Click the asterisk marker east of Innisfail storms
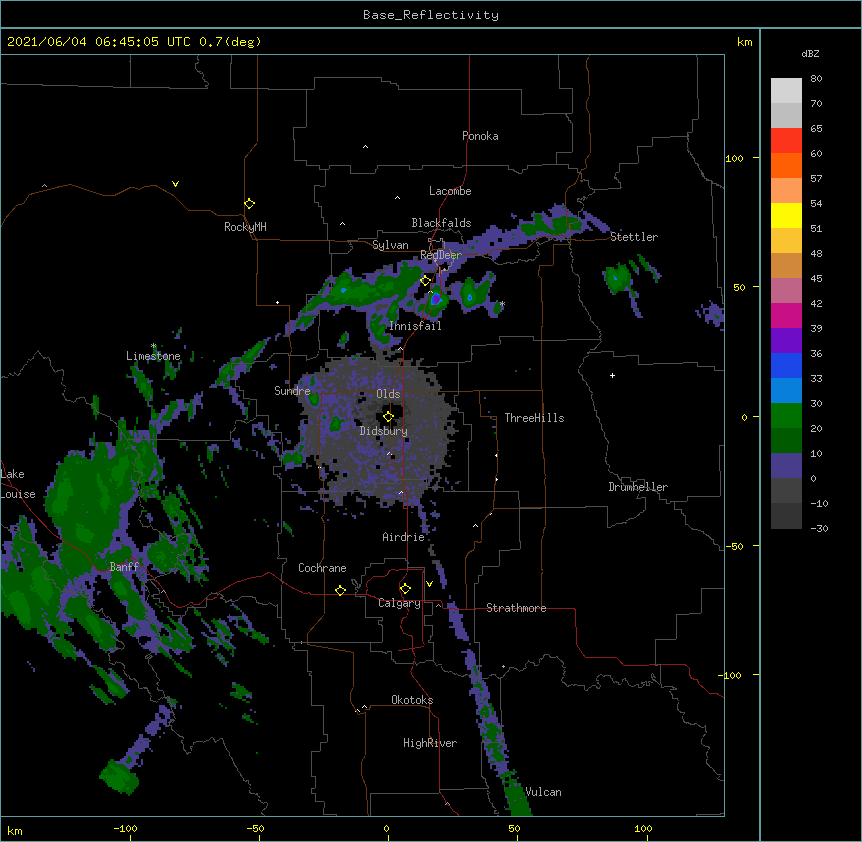862x842 pixels. tap(502, 304)
